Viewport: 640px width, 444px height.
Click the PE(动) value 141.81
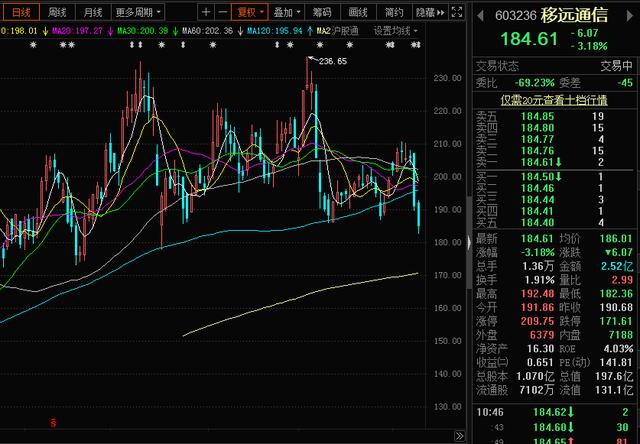pyautogui.click(x=616, y=362)
